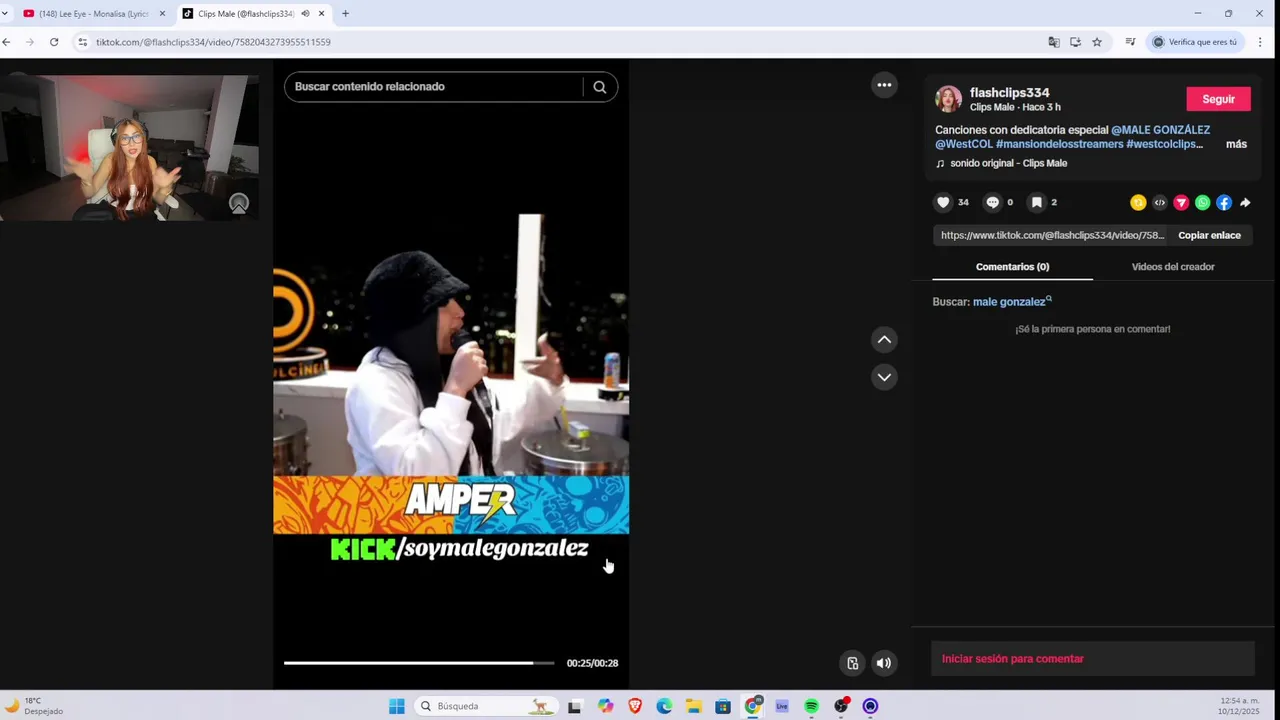Screen dimensions: 1280x720
Task: Open the three-dot video options menu
Action: (884, 85)
